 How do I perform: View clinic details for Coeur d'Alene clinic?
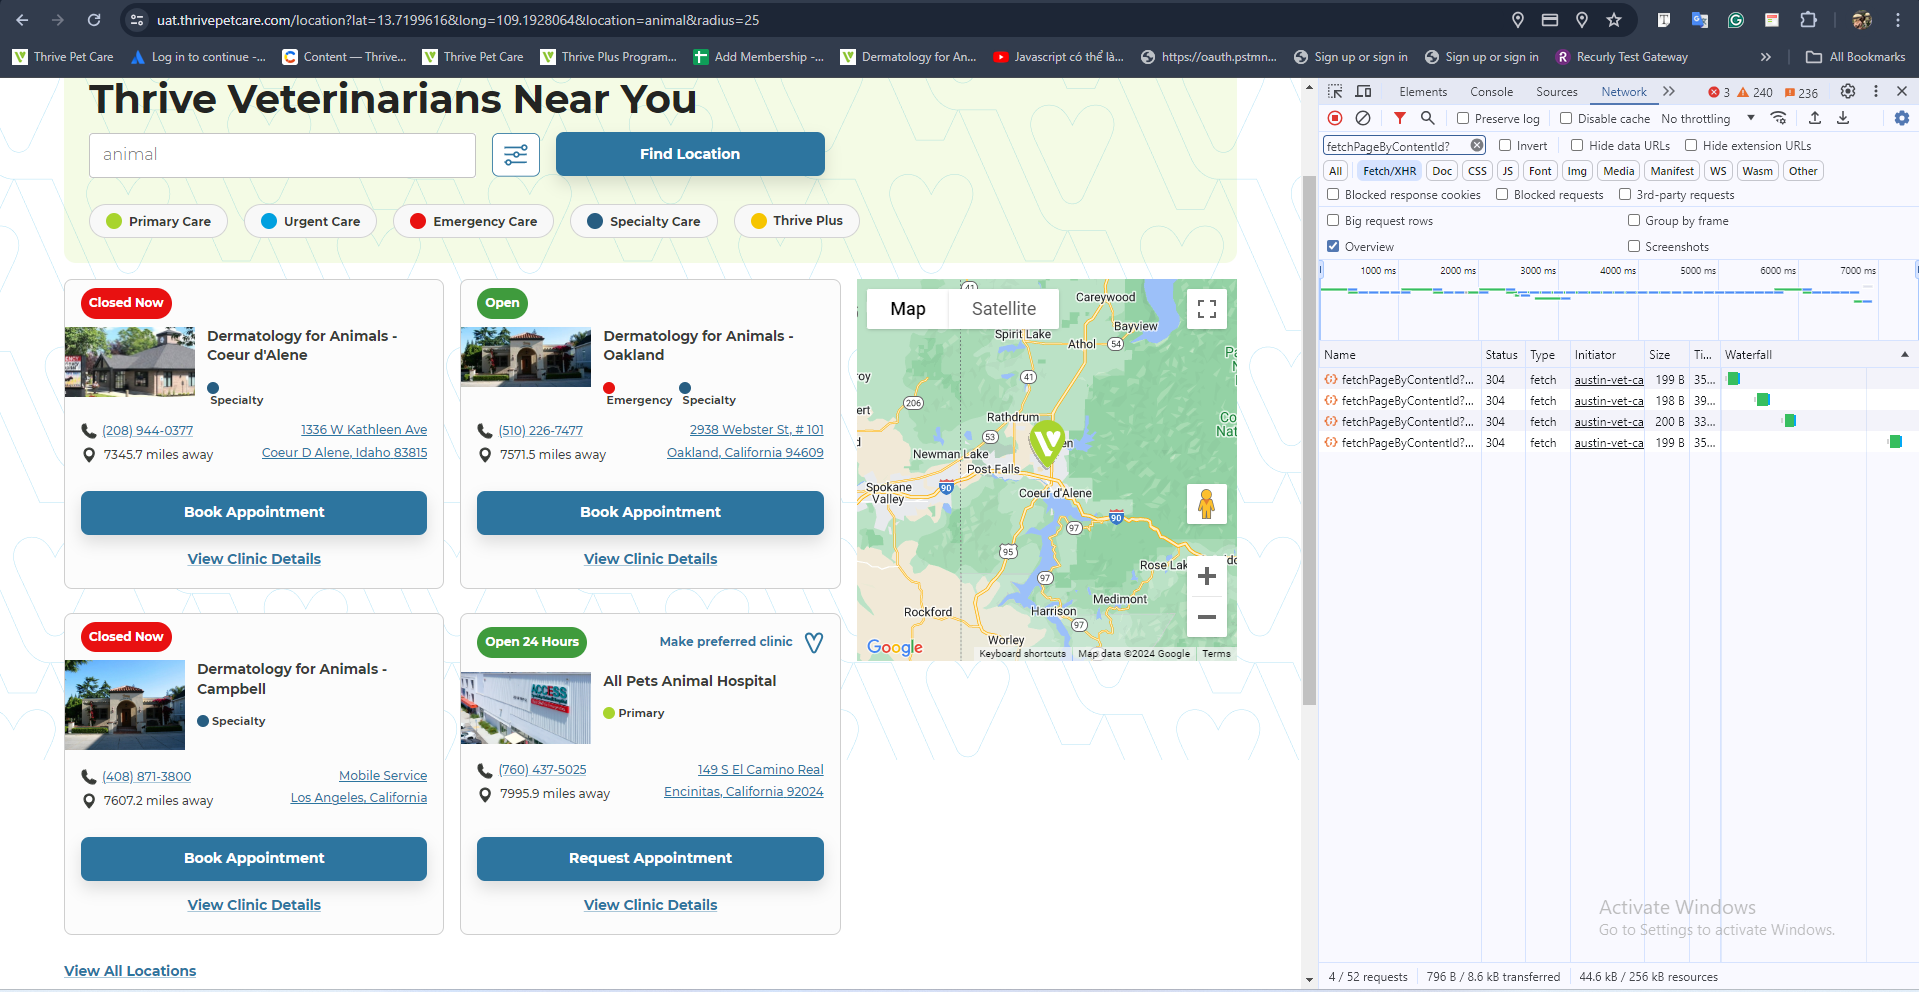click(x=254, y=559)
